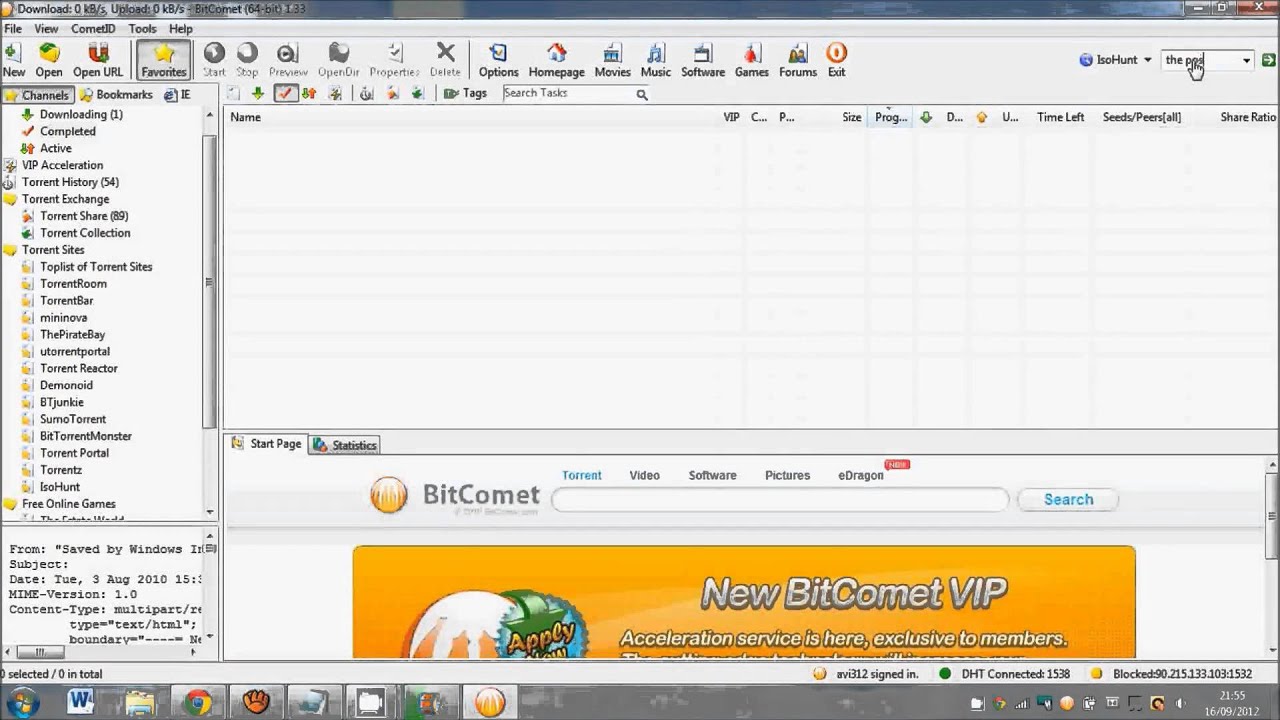Image resolution: width=1280 pixels, height=720 pixels.
Task: Open the mininova sidebar entry
Action: tap(63, 317)
